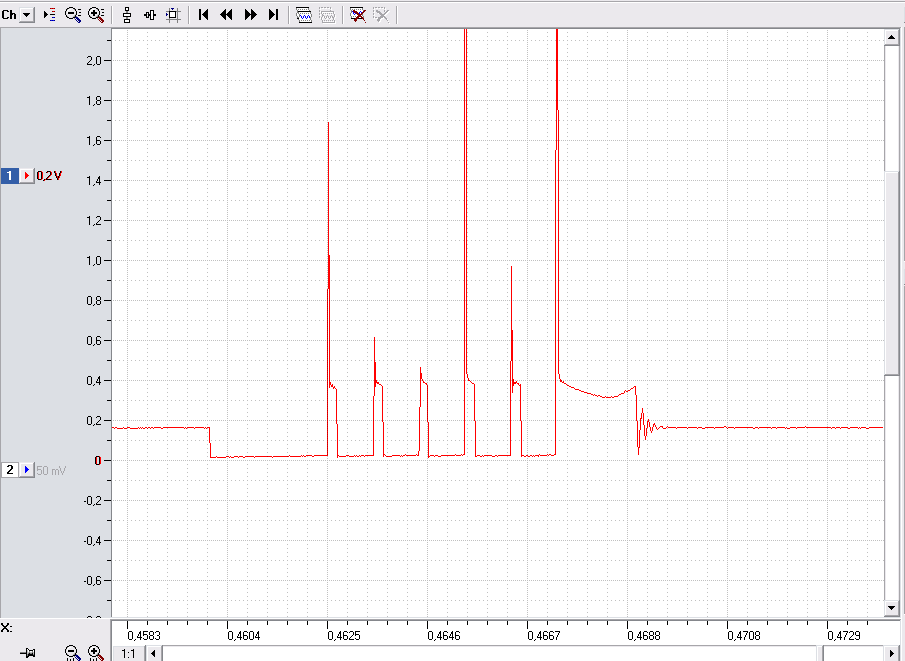
Task: Click the 0,4583 time axis label
Action: click(144, 636)
